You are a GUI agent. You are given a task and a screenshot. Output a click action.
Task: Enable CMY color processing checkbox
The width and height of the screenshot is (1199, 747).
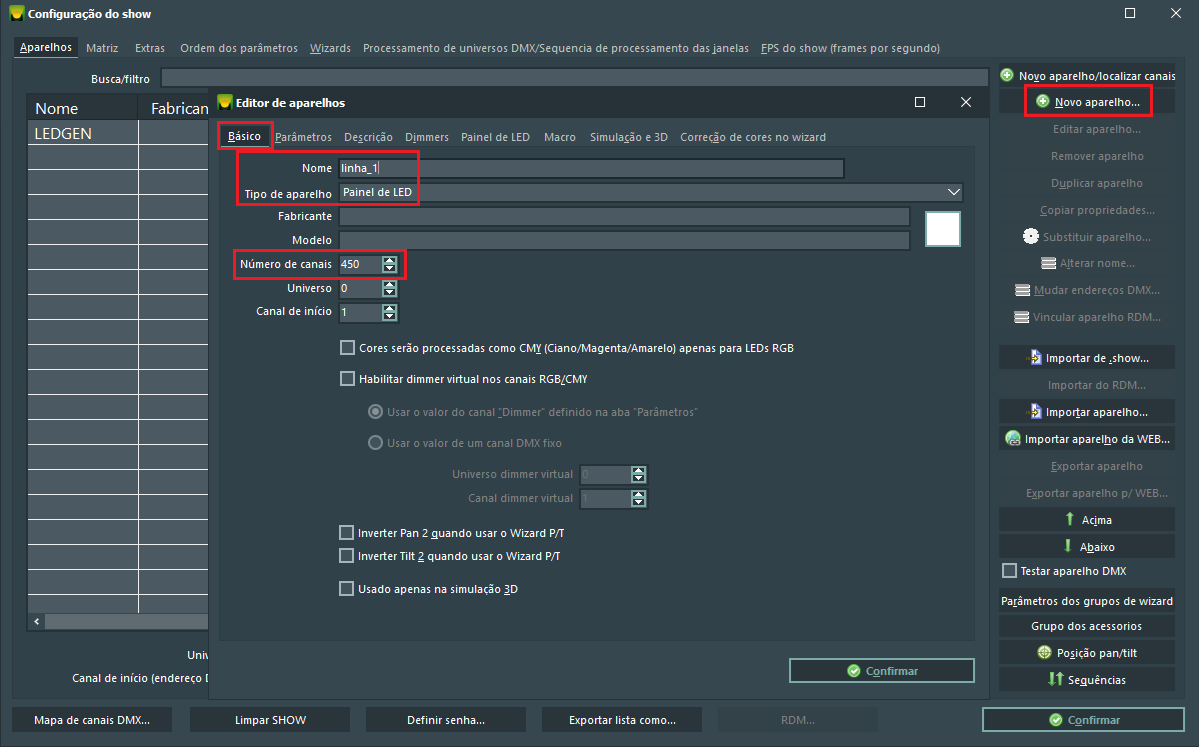[348, 348]
